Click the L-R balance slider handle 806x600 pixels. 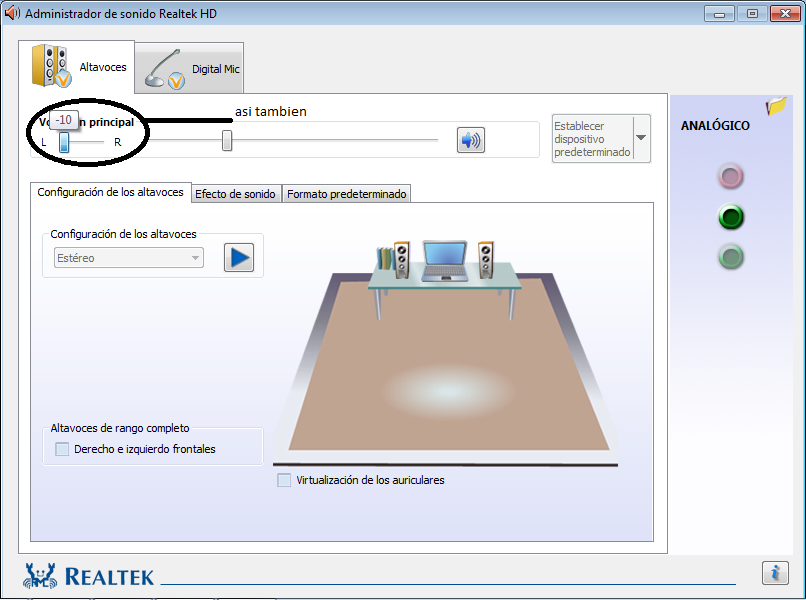[x=64, y=142]
